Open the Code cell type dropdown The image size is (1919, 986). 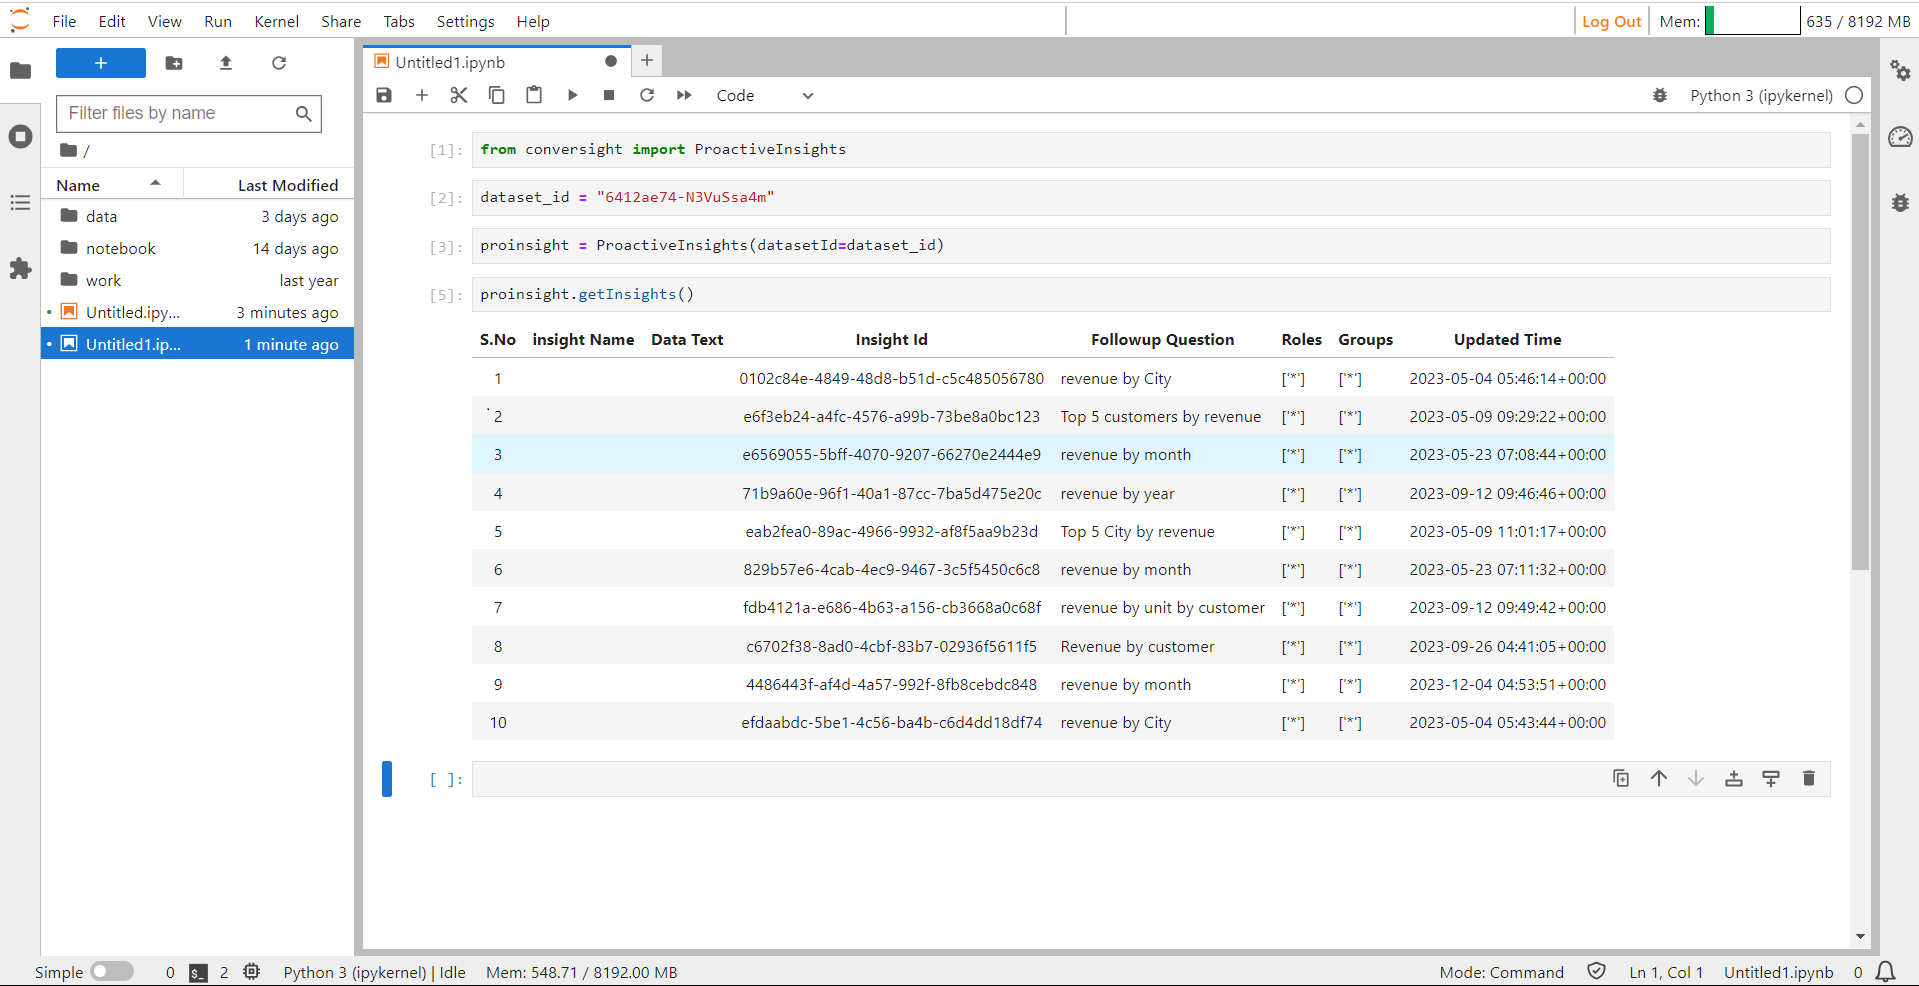[x=765, y=95]
